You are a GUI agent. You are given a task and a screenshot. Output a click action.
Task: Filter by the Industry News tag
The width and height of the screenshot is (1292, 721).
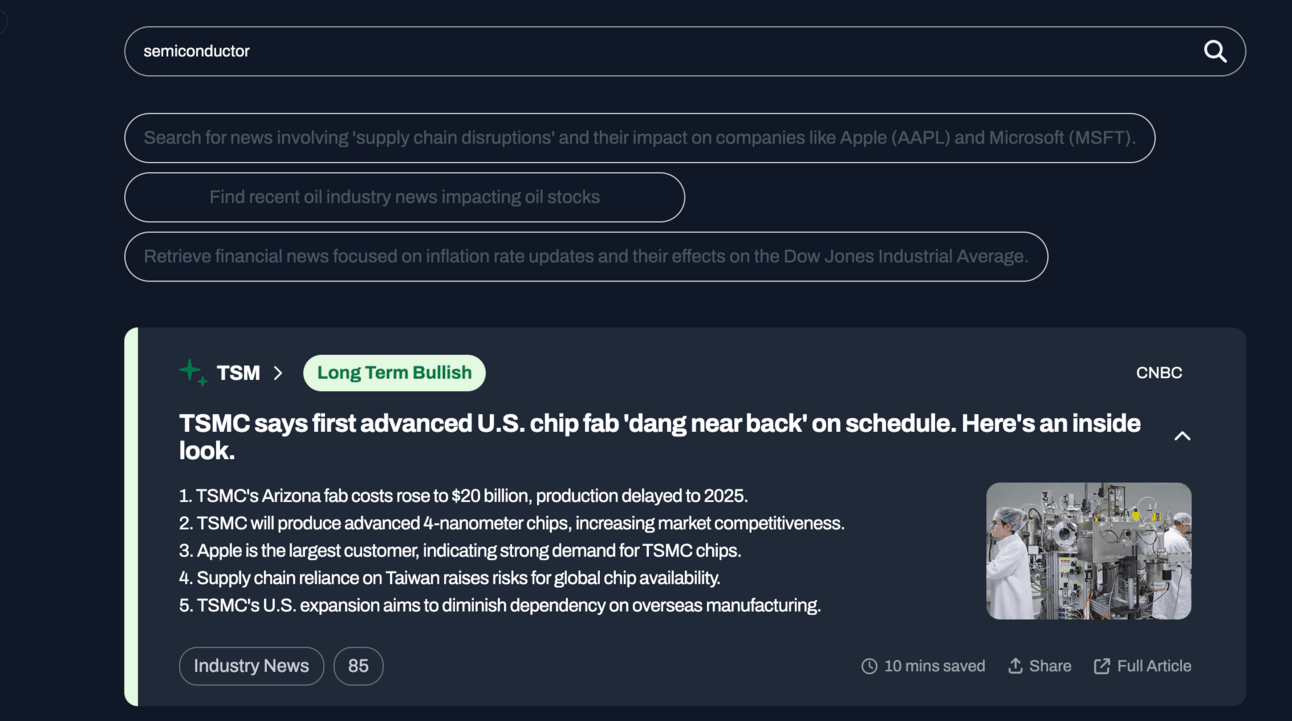click(x=251, y=666)
